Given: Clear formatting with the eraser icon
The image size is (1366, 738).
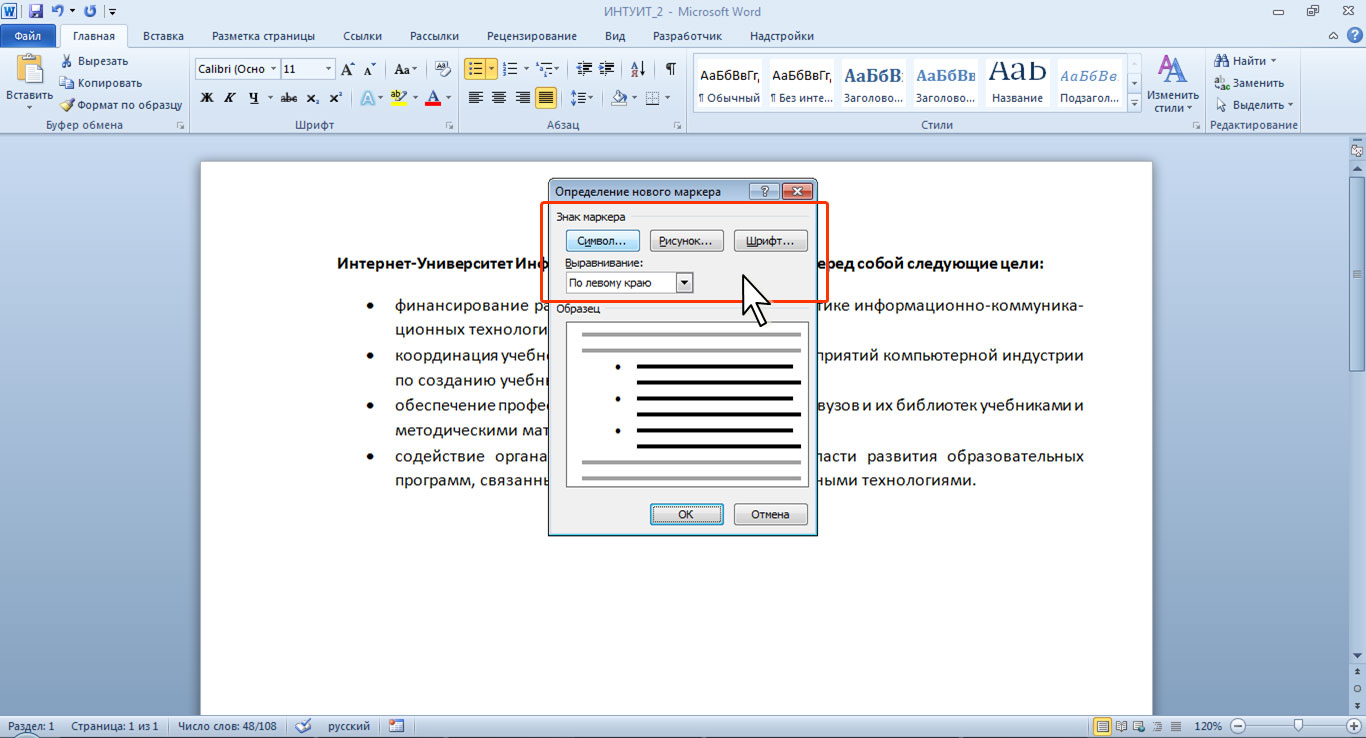Looking at the screenshot, I should pyautogui.click(x=441, y=69).
